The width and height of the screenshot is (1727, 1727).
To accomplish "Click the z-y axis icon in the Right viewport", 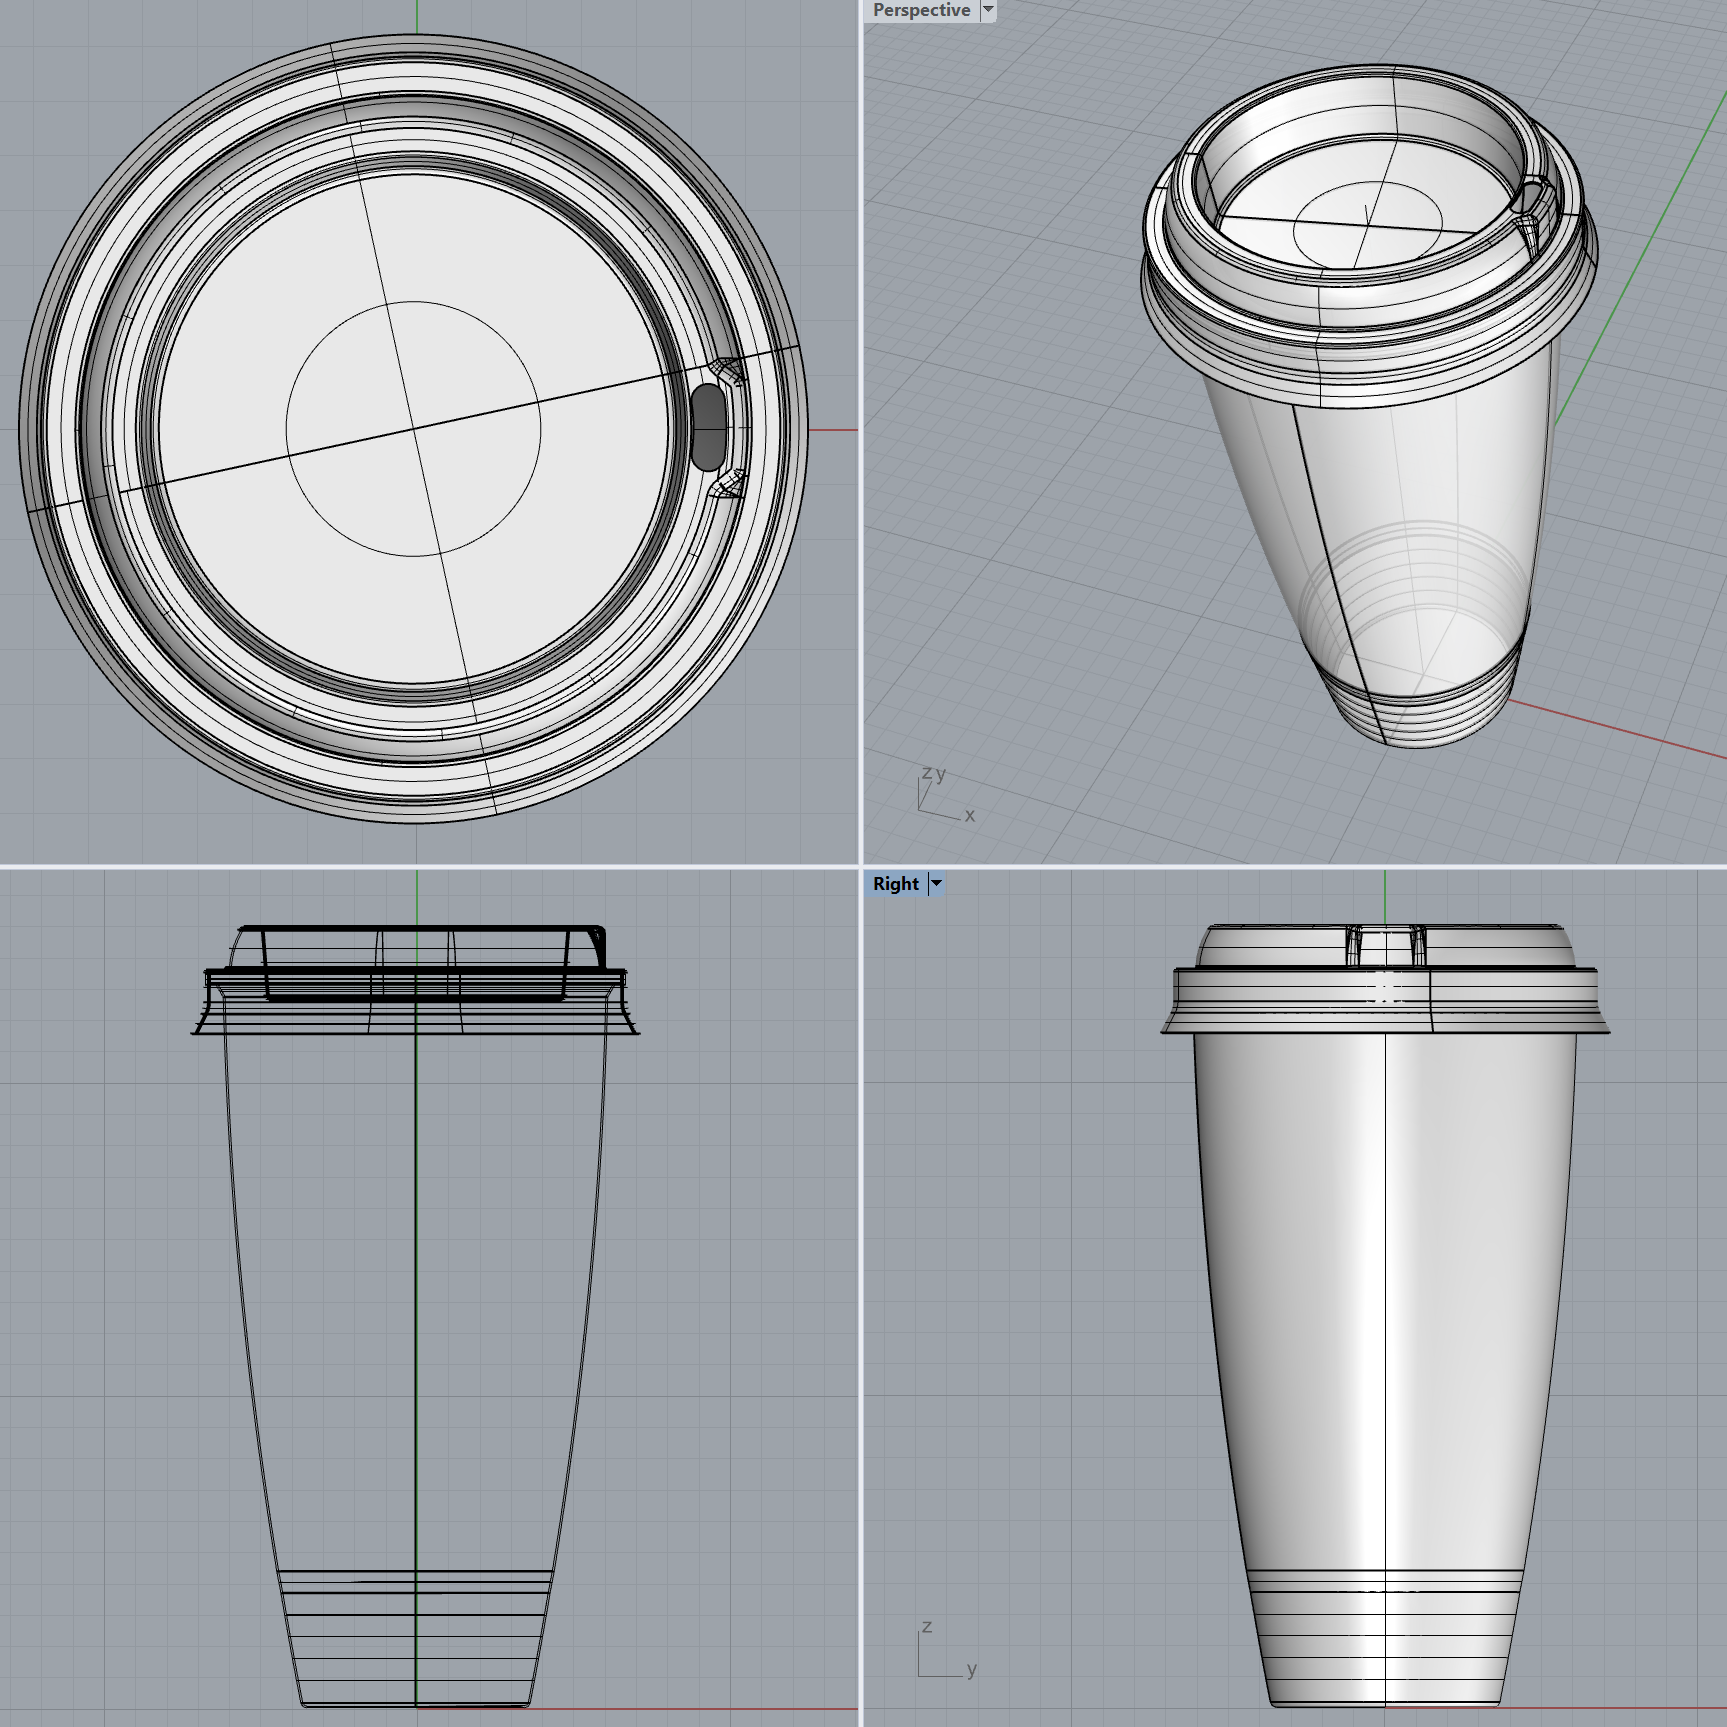I will point(946,1649).
